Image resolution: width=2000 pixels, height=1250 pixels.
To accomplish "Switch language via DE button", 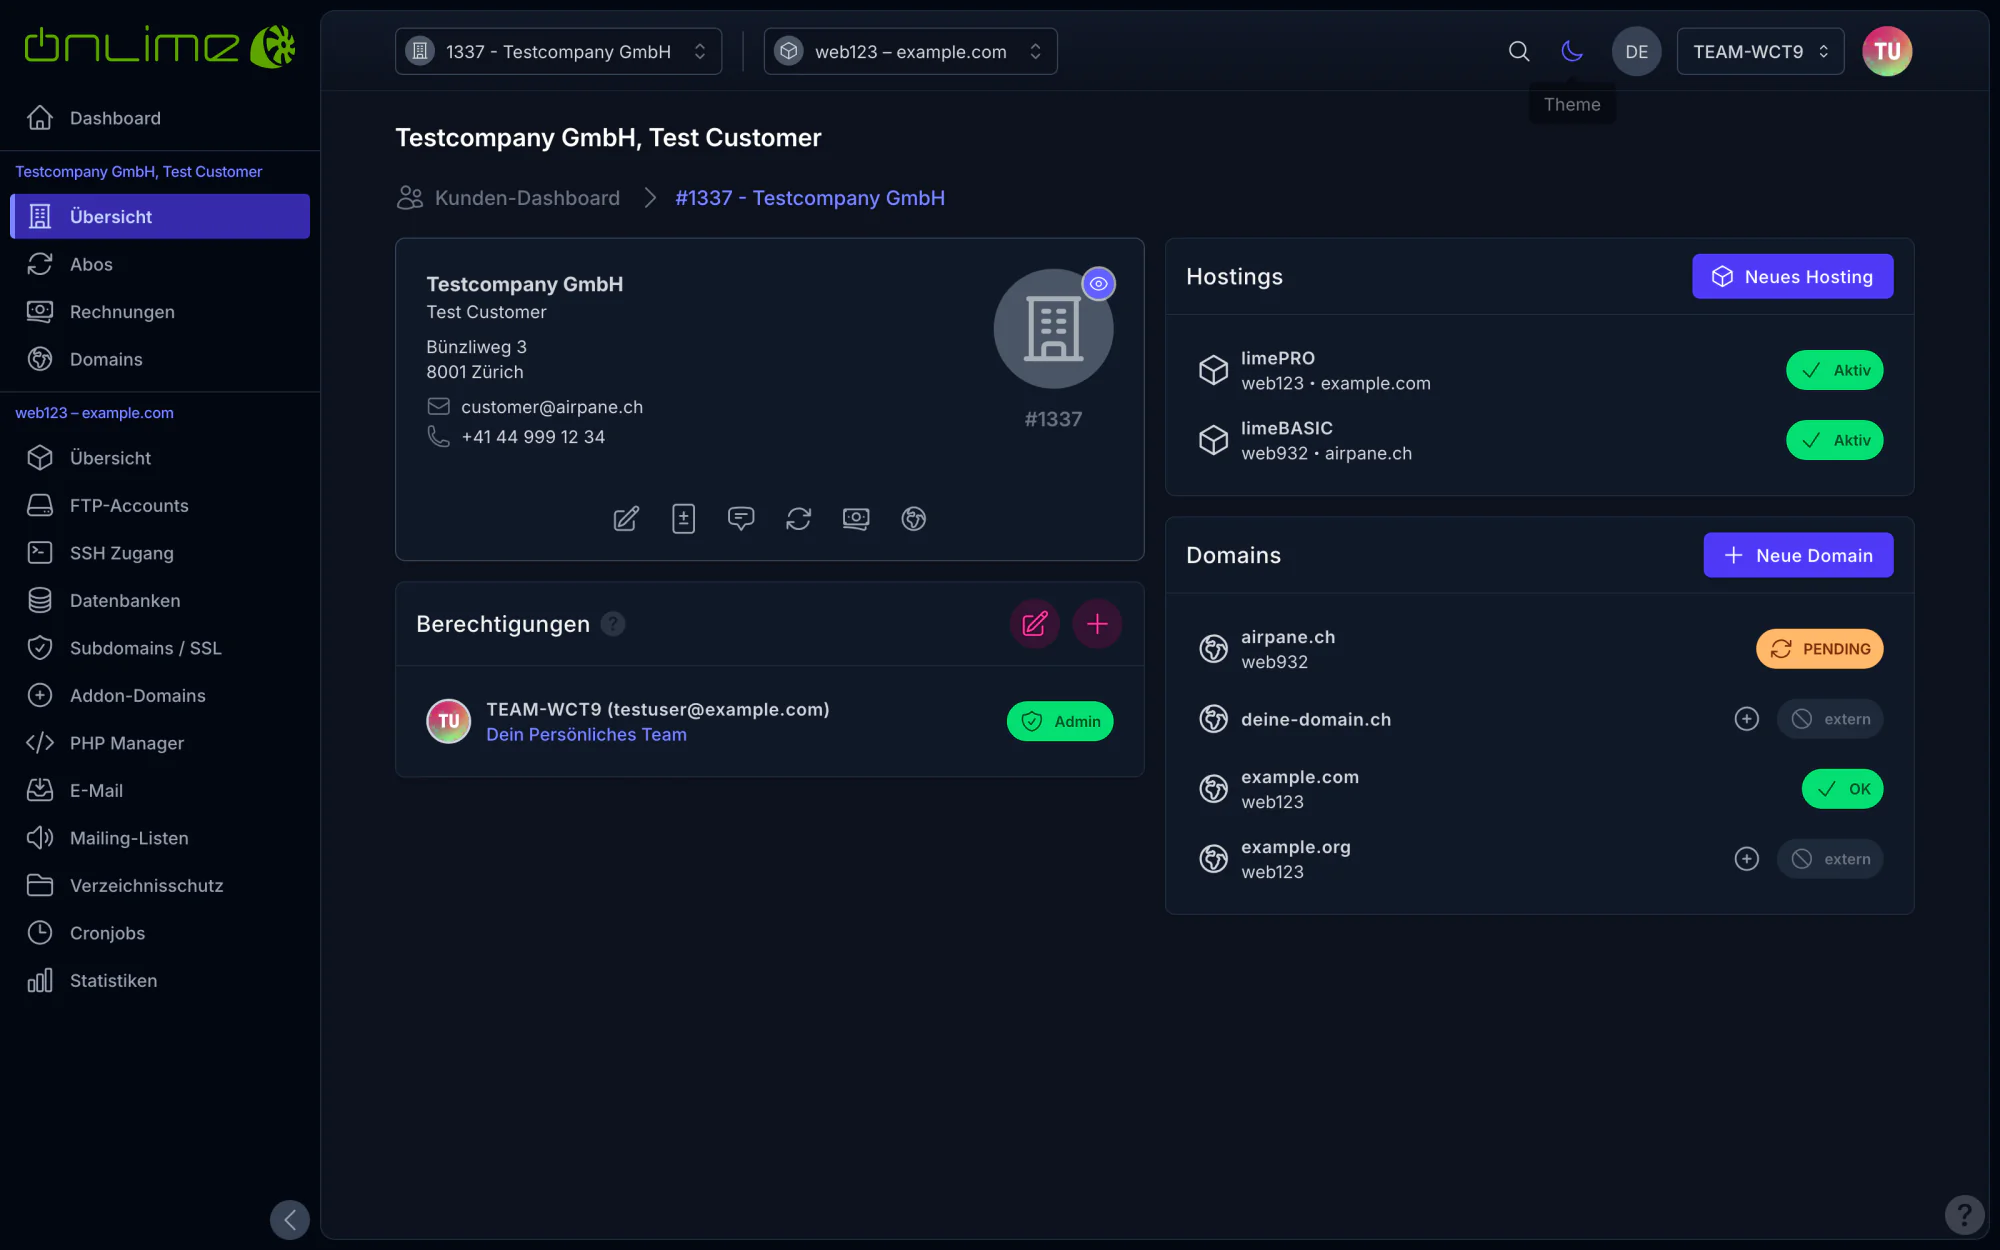I will click(x=1636, y=51).
